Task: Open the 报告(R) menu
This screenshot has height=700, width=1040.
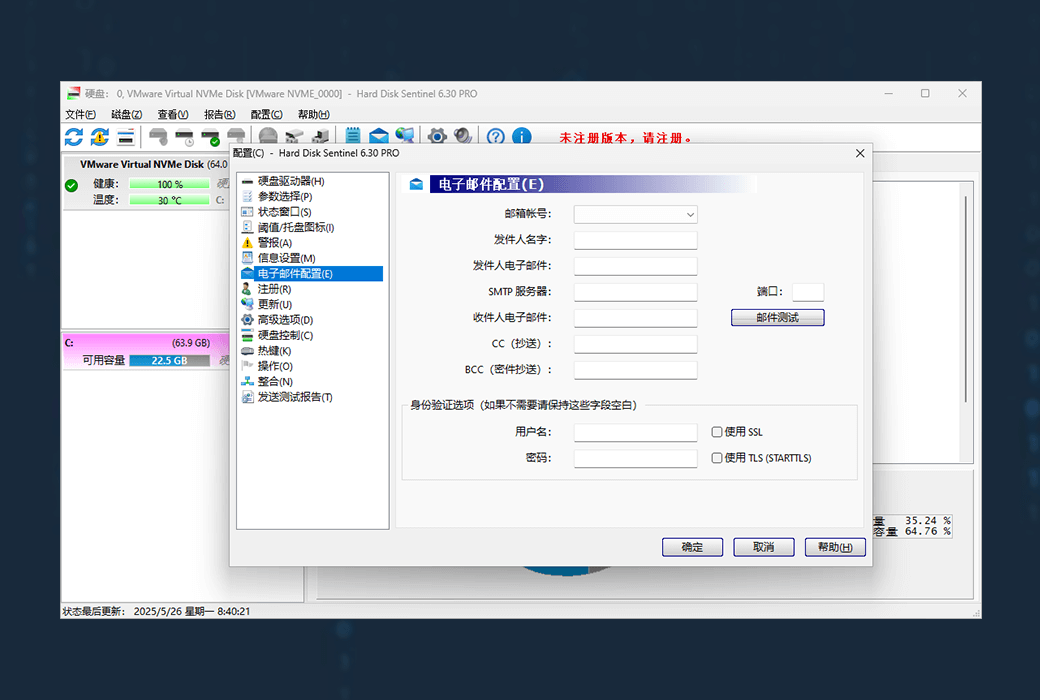Action: [220, 114]
